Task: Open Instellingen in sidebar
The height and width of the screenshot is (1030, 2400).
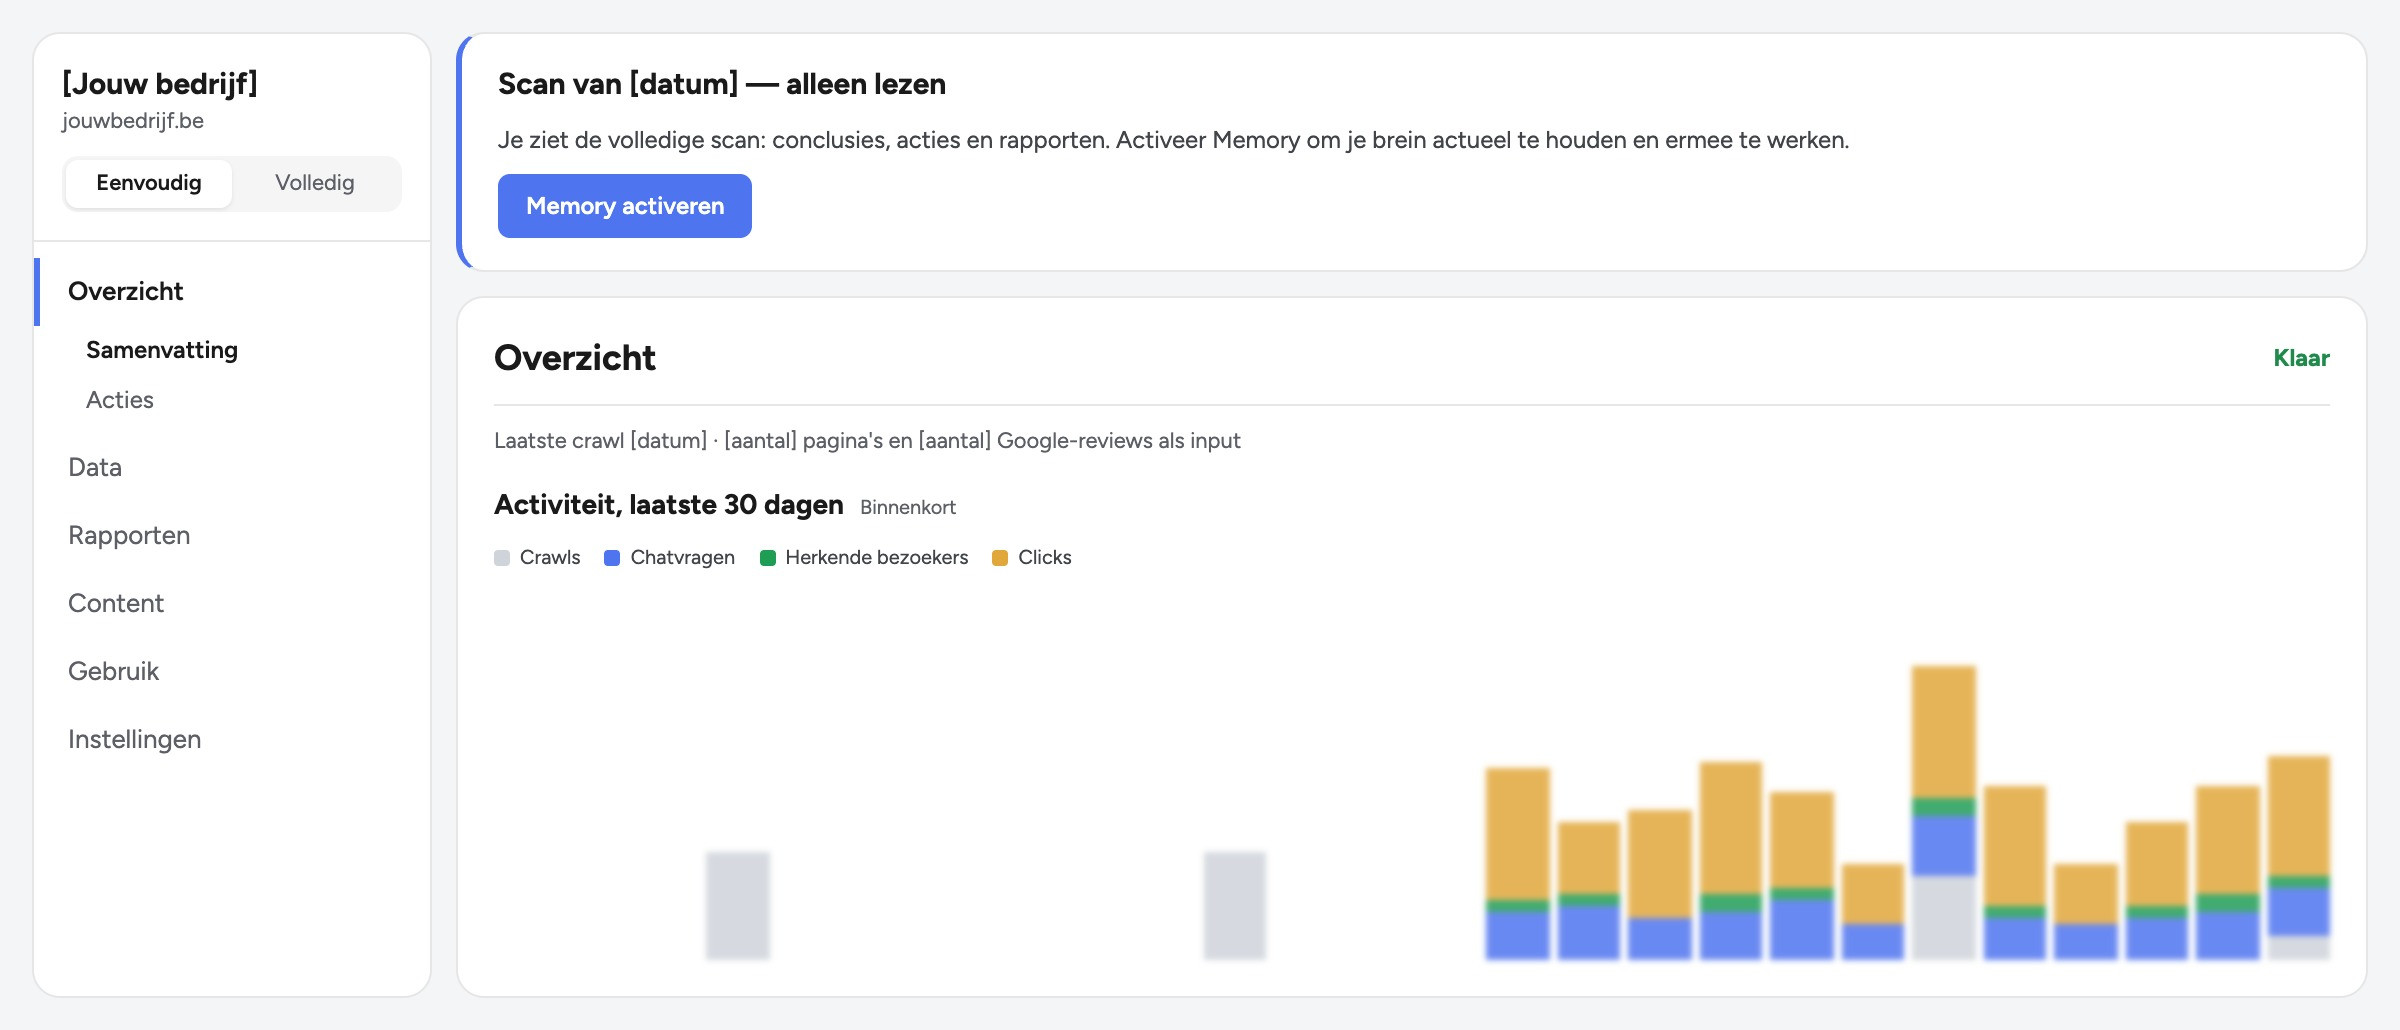Action: click(135, 739)
